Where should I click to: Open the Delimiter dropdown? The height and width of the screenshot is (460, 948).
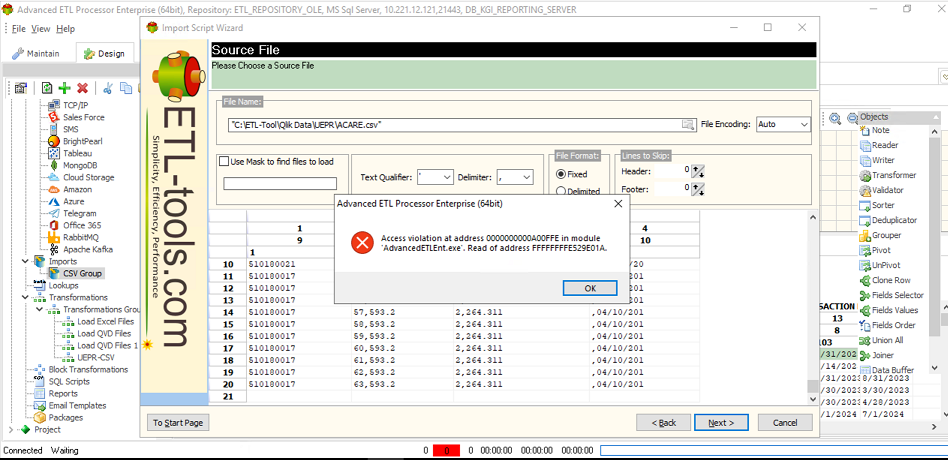(527, 177)
